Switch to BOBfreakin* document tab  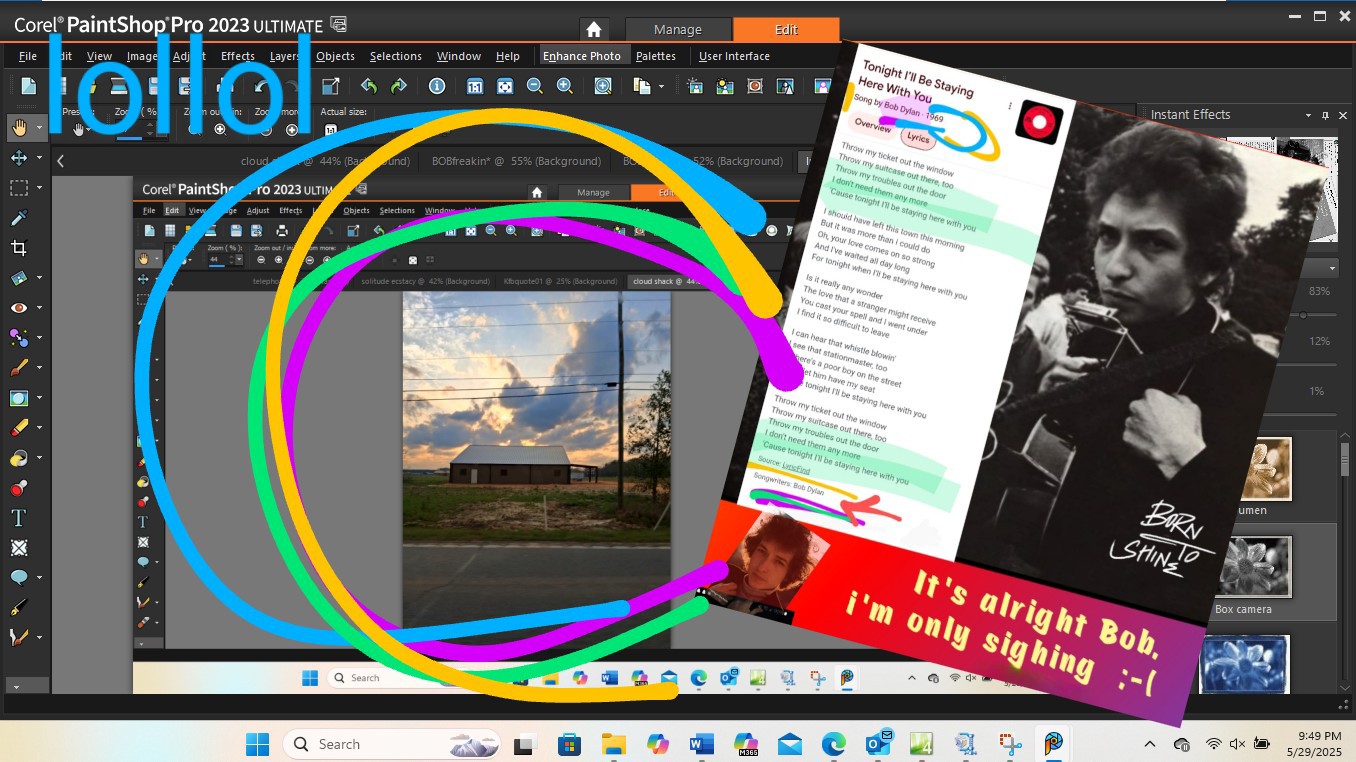coord(516,161)
